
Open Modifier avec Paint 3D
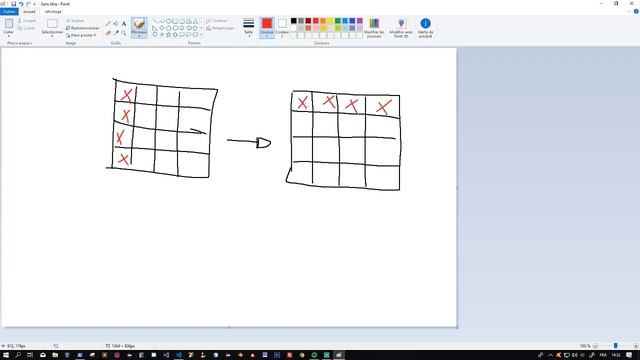click(x=401, y=28)
